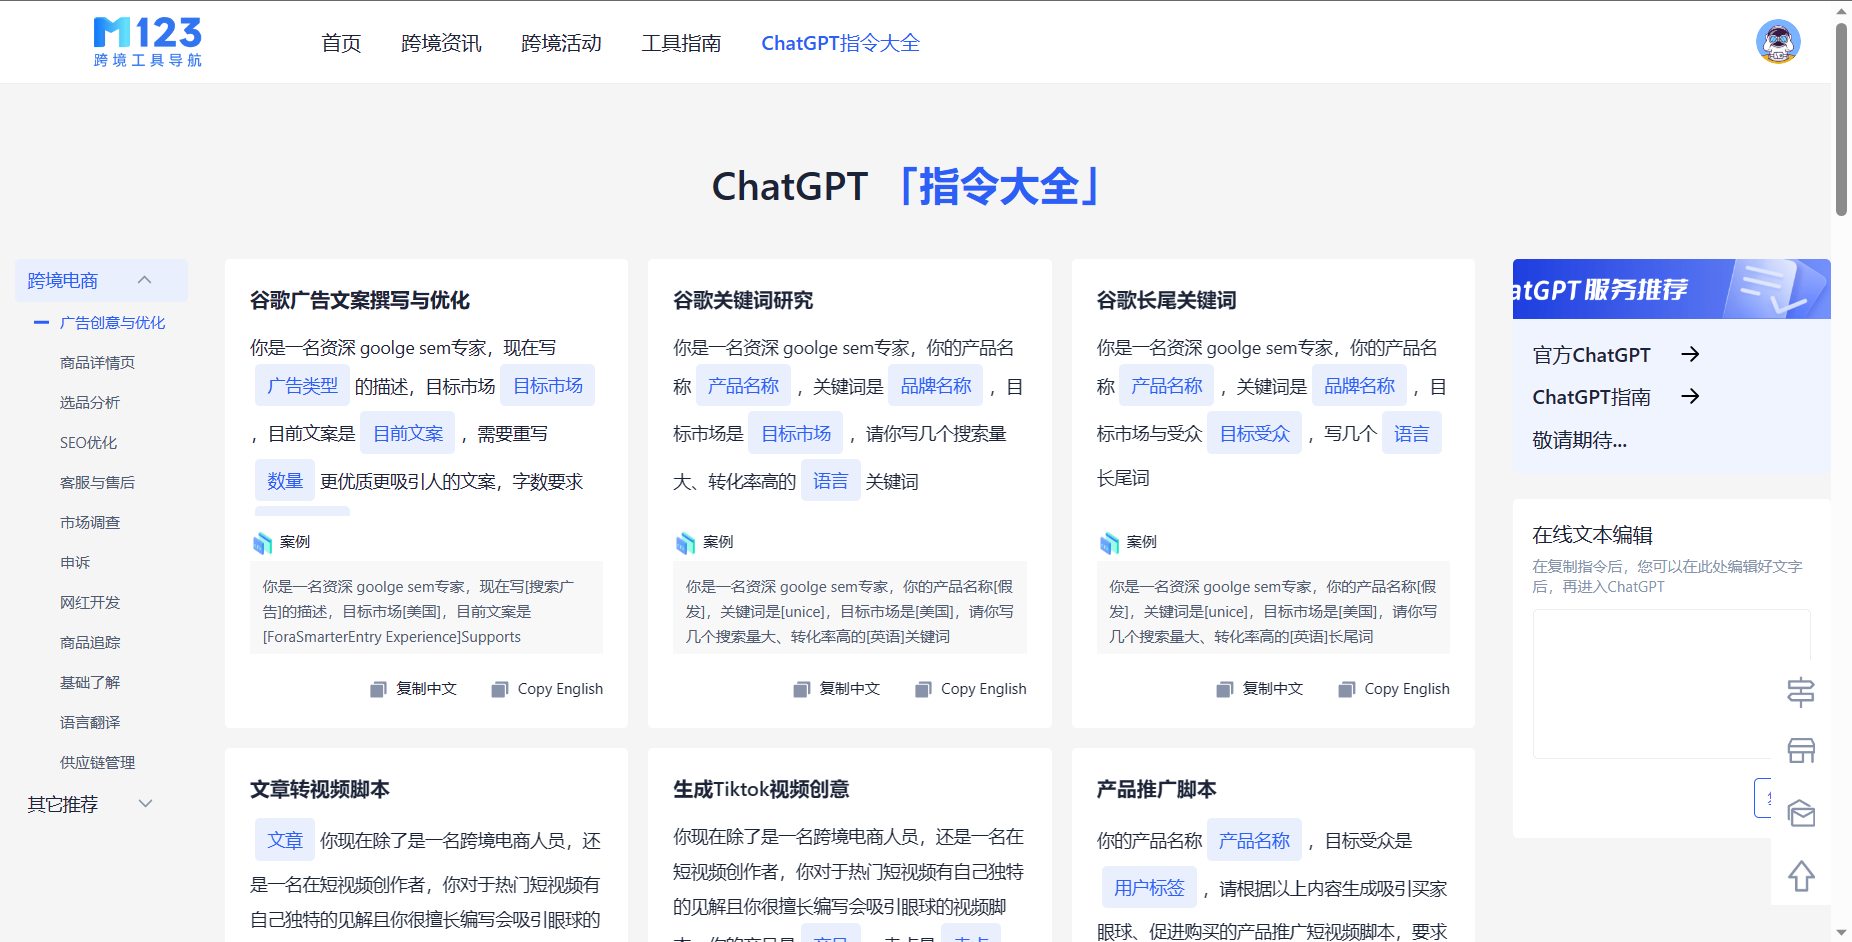The image size is (1852, 942).
Task: Expand the 其它推荐 sidebar section
Action: pos(91,805)
